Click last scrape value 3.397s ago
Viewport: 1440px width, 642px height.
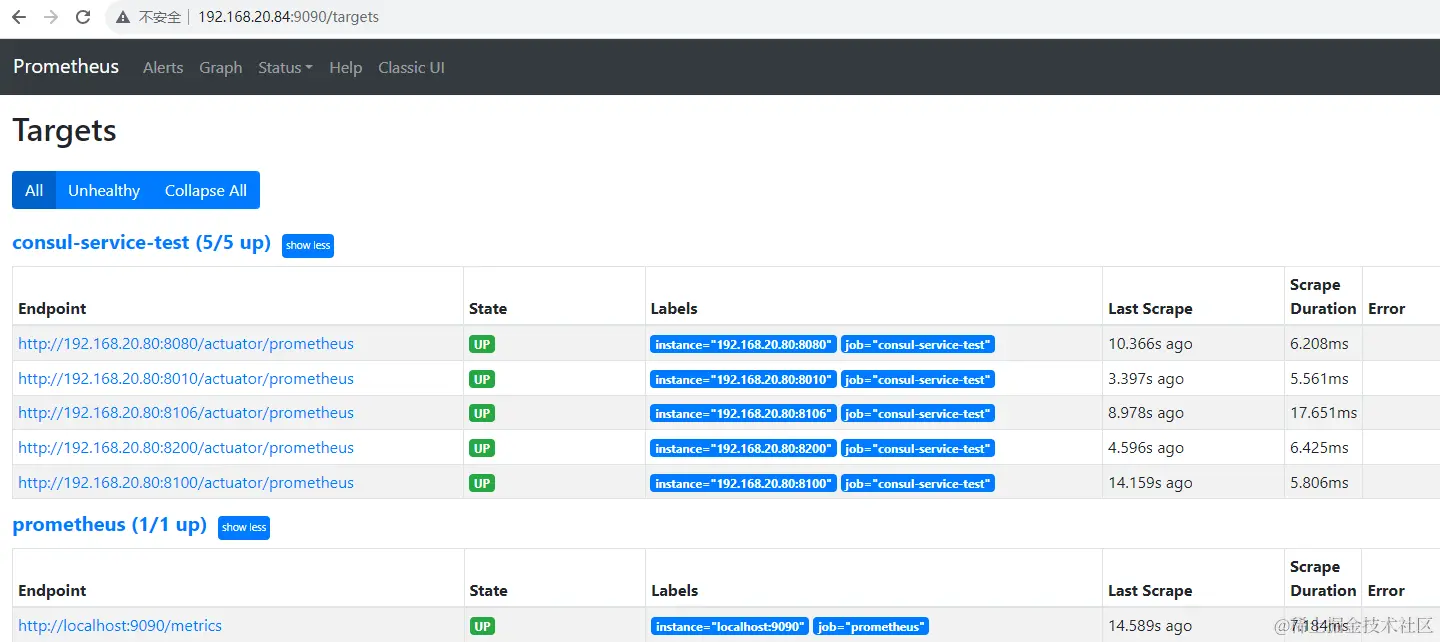point(1146,379)
